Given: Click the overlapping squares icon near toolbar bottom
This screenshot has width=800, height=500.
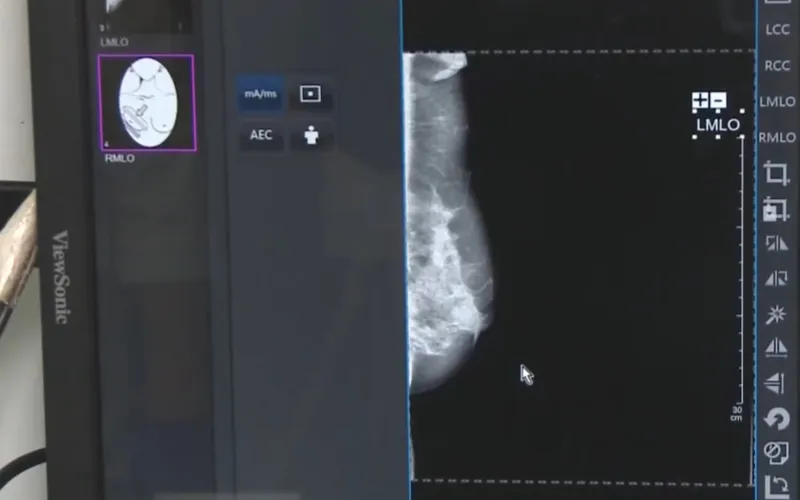Looking at the screenshot, I should click(776, 453).
